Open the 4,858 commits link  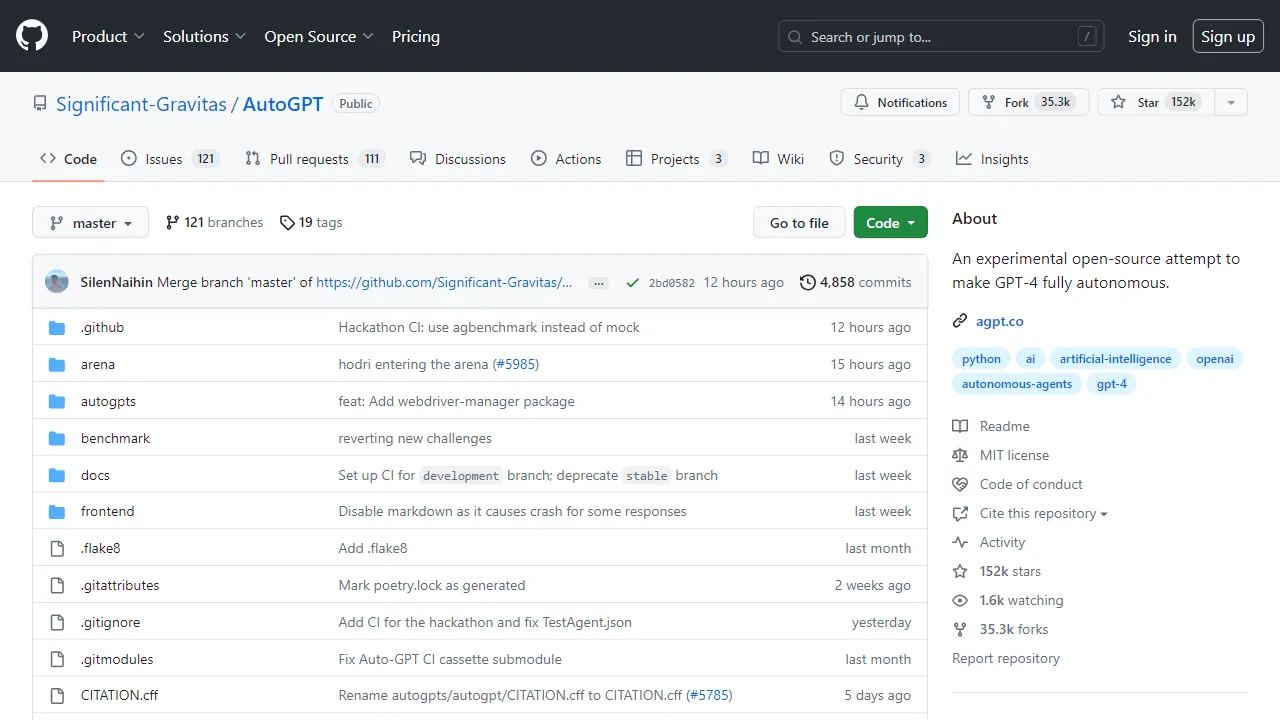(x=856, y=282)
